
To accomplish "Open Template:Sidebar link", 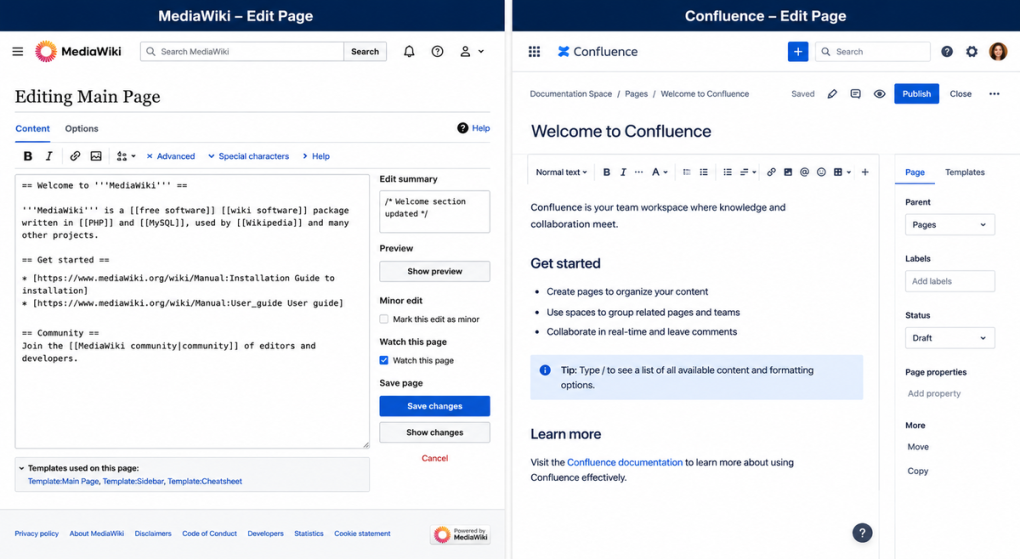I will coord(133,482).
